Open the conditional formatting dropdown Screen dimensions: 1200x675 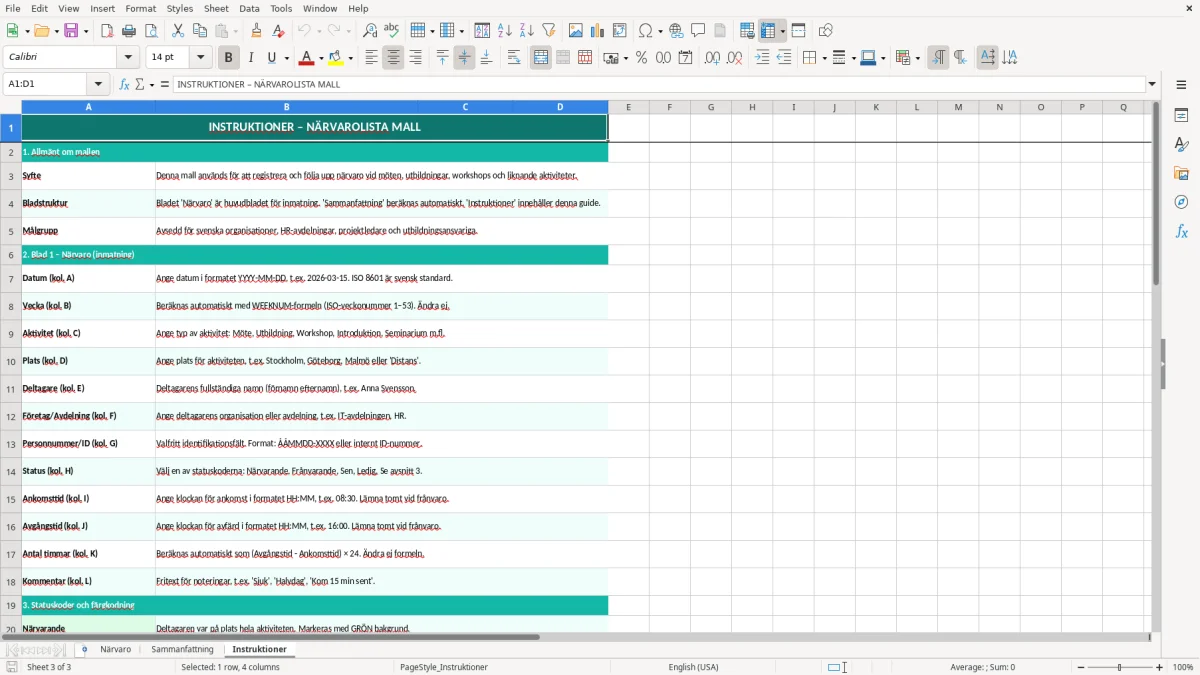[x=917, y=58]
